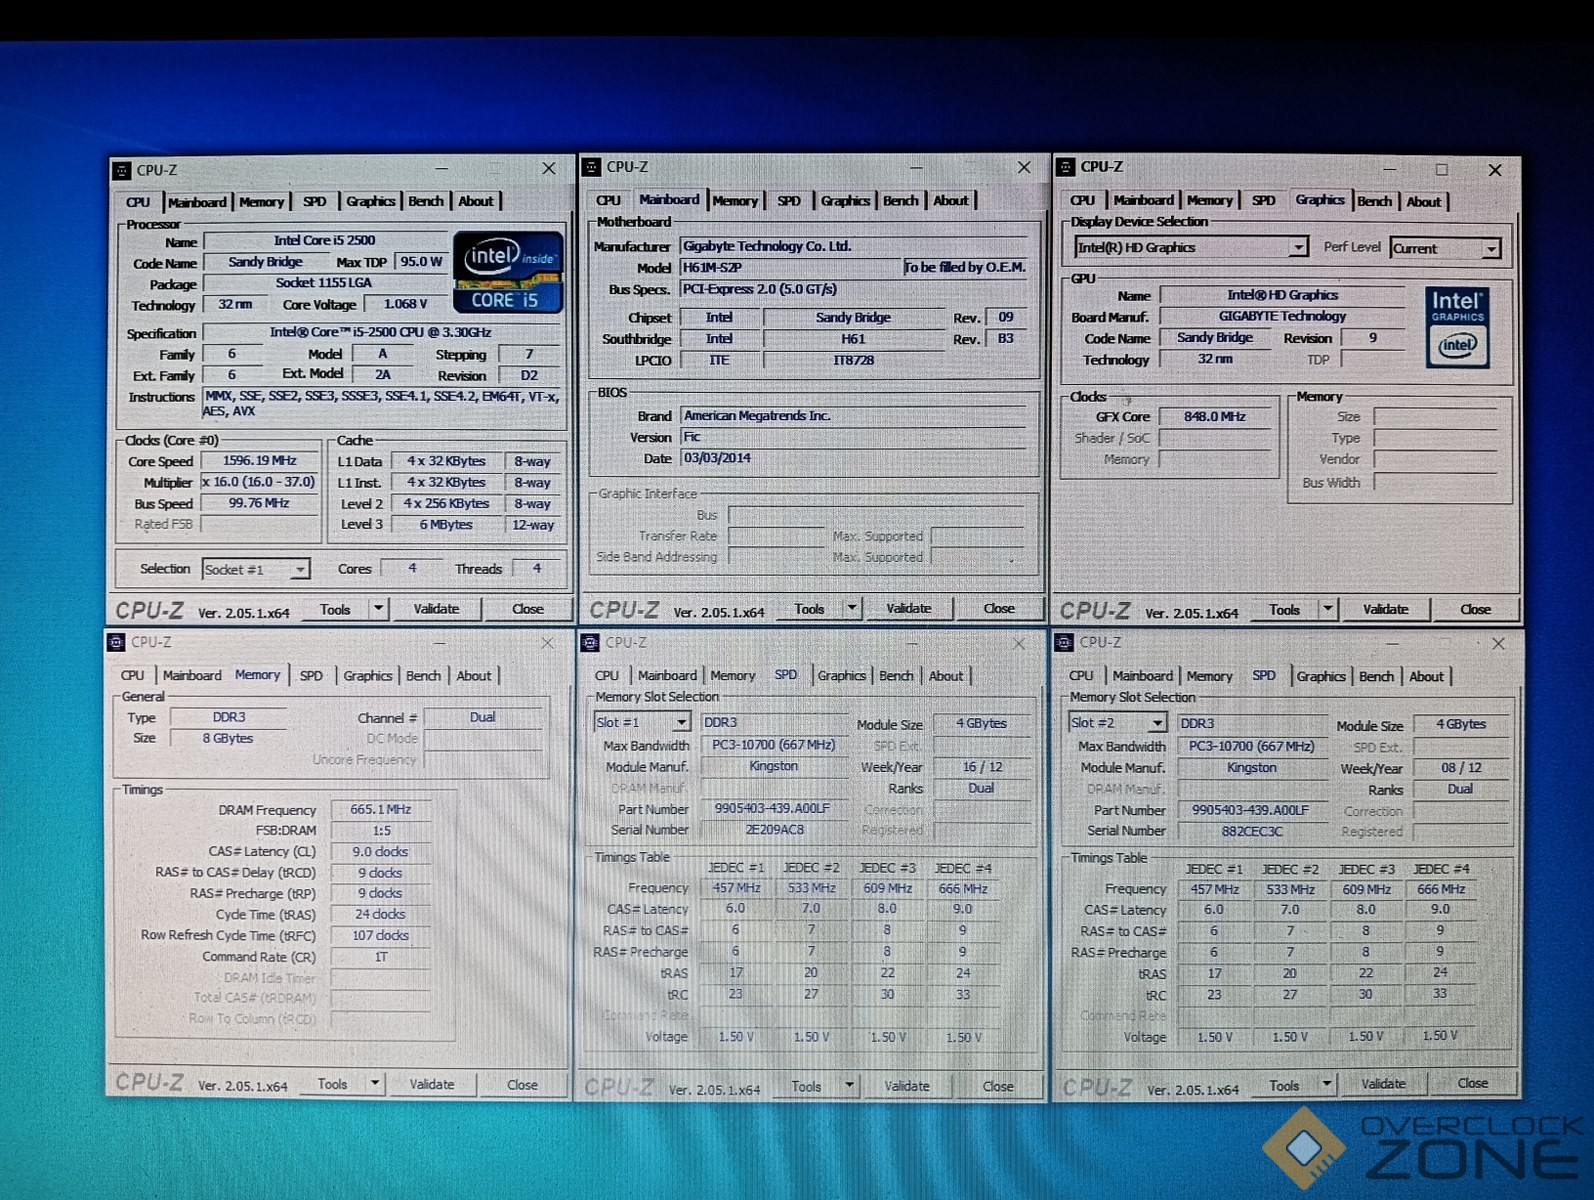Click the BIOS date 03/03/2014 field
The image size is (1594, 1200).
point(853,458)
